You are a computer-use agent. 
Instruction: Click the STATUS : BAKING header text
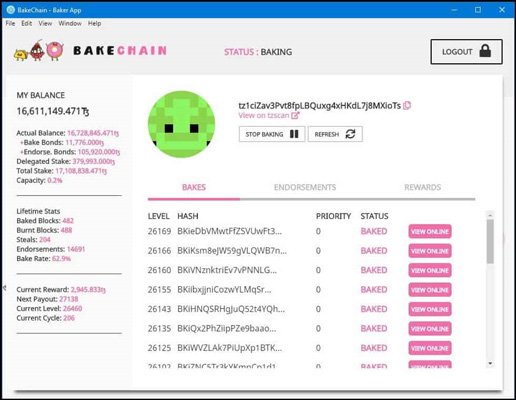coord(258,52)
